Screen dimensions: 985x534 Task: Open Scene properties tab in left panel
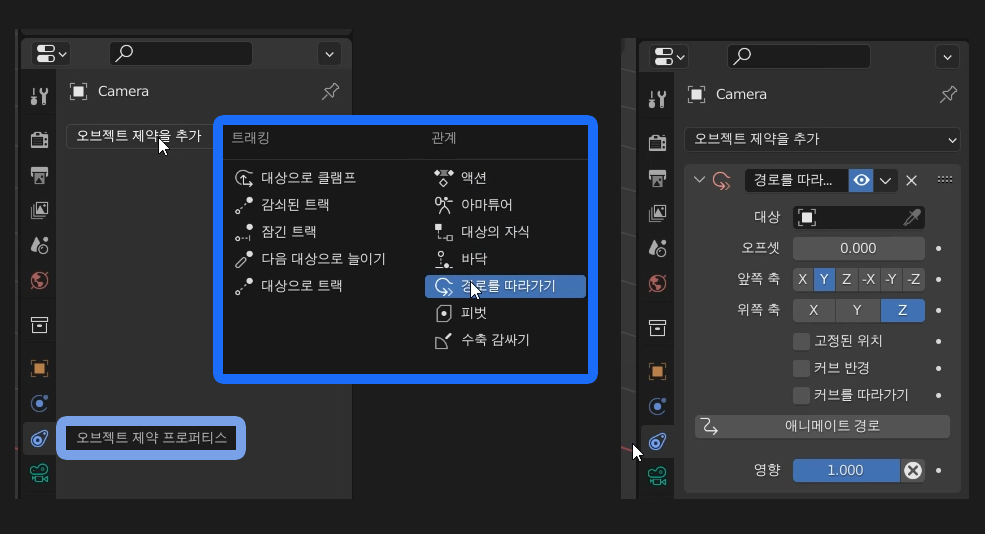coord(39,245)
